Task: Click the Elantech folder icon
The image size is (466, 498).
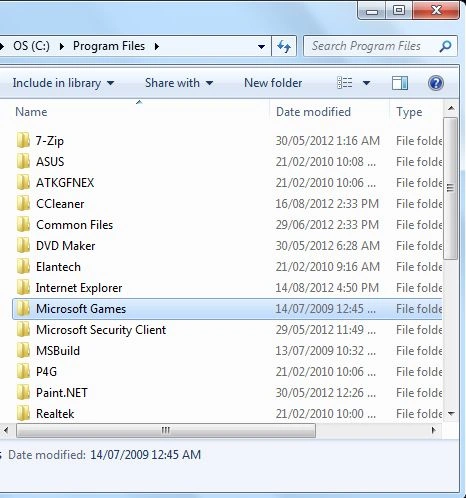Action: (23, 266)
